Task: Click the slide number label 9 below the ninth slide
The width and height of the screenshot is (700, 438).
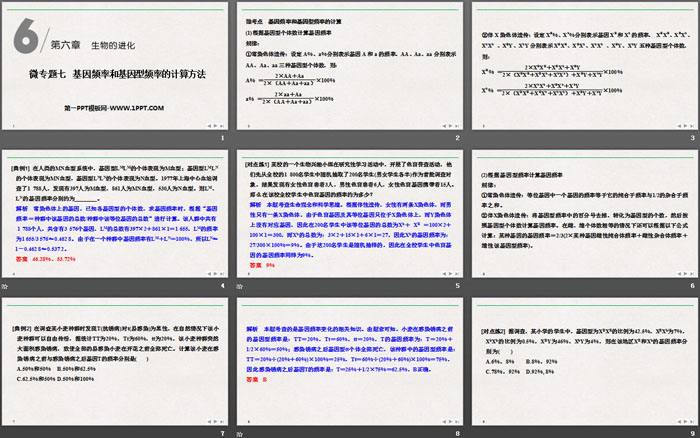Action: tap(692, 433)
